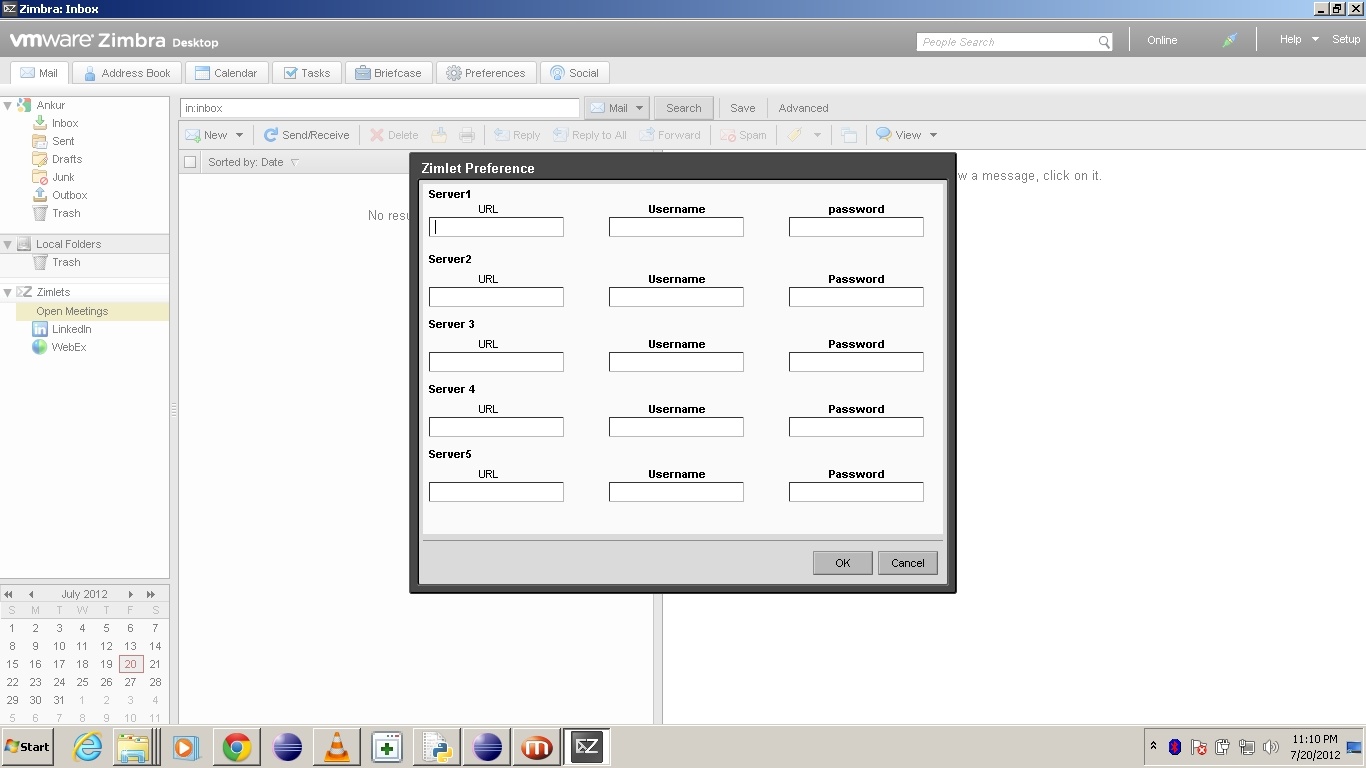Open the Trash folder under Ankur
This screenshot has height=768, width=1366.
point(66,213)
